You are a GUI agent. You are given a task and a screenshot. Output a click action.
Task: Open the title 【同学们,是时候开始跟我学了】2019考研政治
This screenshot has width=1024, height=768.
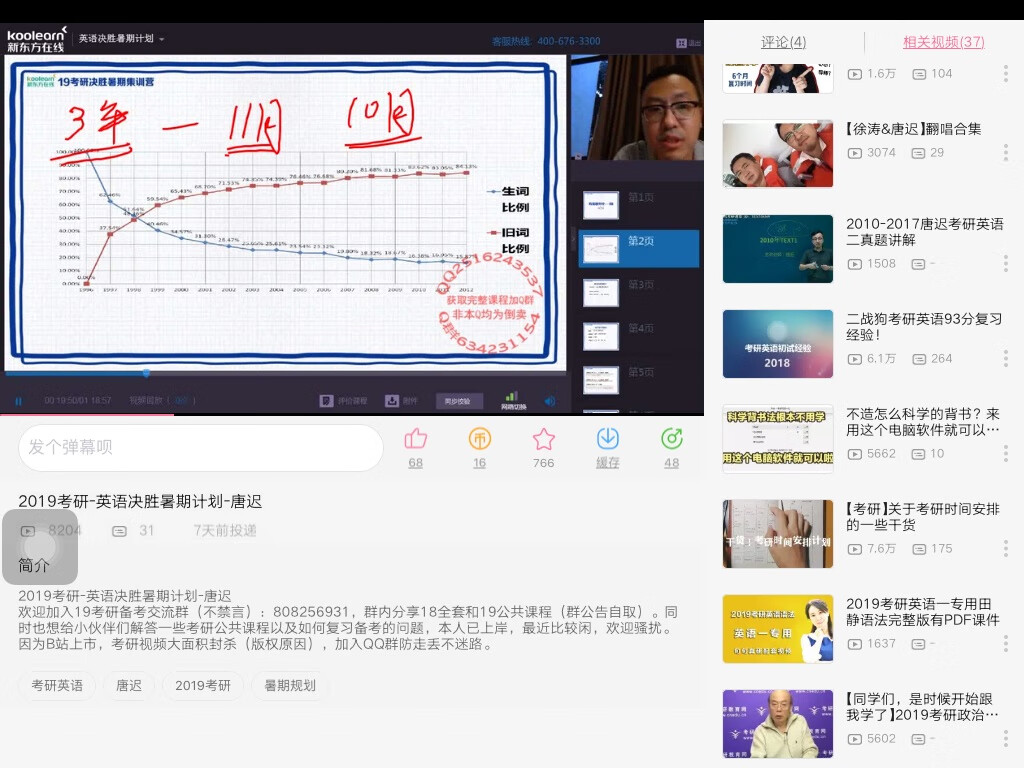point(922,707)
